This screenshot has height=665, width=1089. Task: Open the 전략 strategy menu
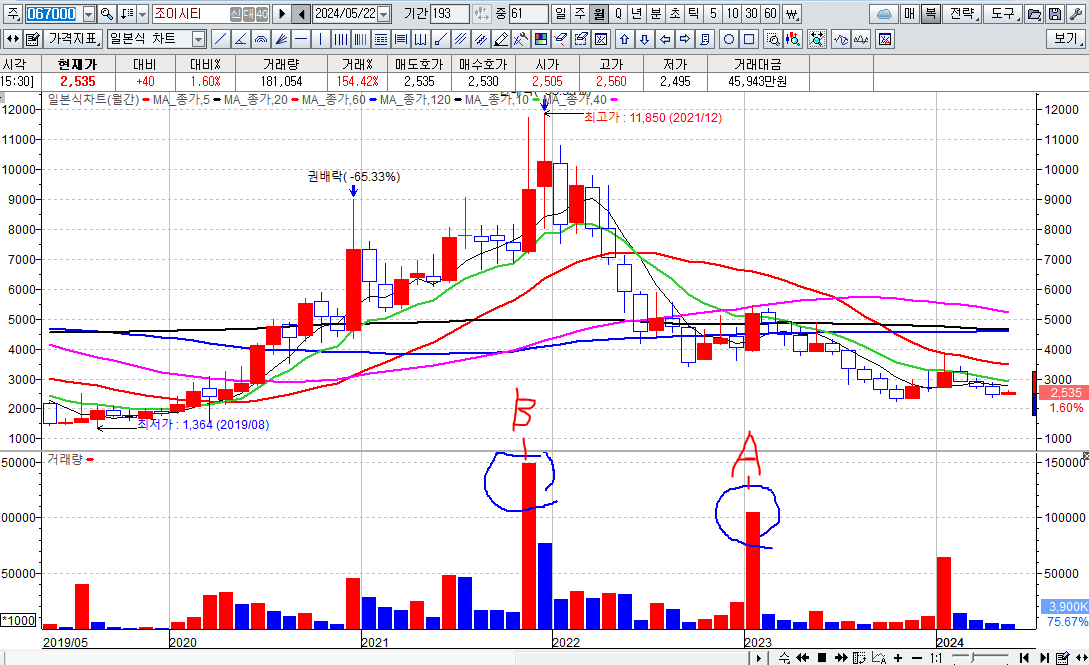[x=960, y=14]
